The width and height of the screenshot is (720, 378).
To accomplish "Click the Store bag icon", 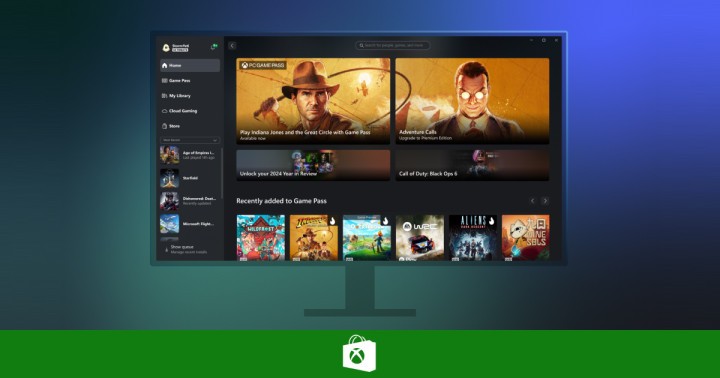I will (164, 126).
